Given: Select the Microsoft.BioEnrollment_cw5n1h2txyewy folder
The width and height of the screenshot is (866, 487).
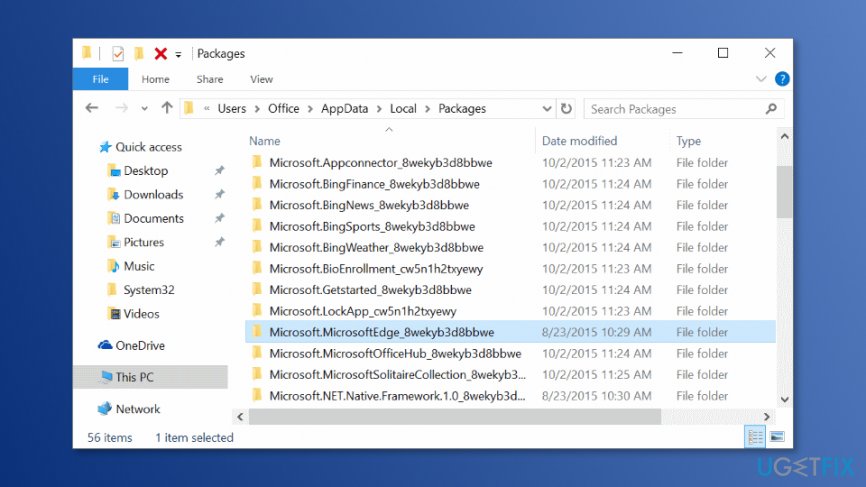Looking at the screenshot, I should tap(510, 269).
